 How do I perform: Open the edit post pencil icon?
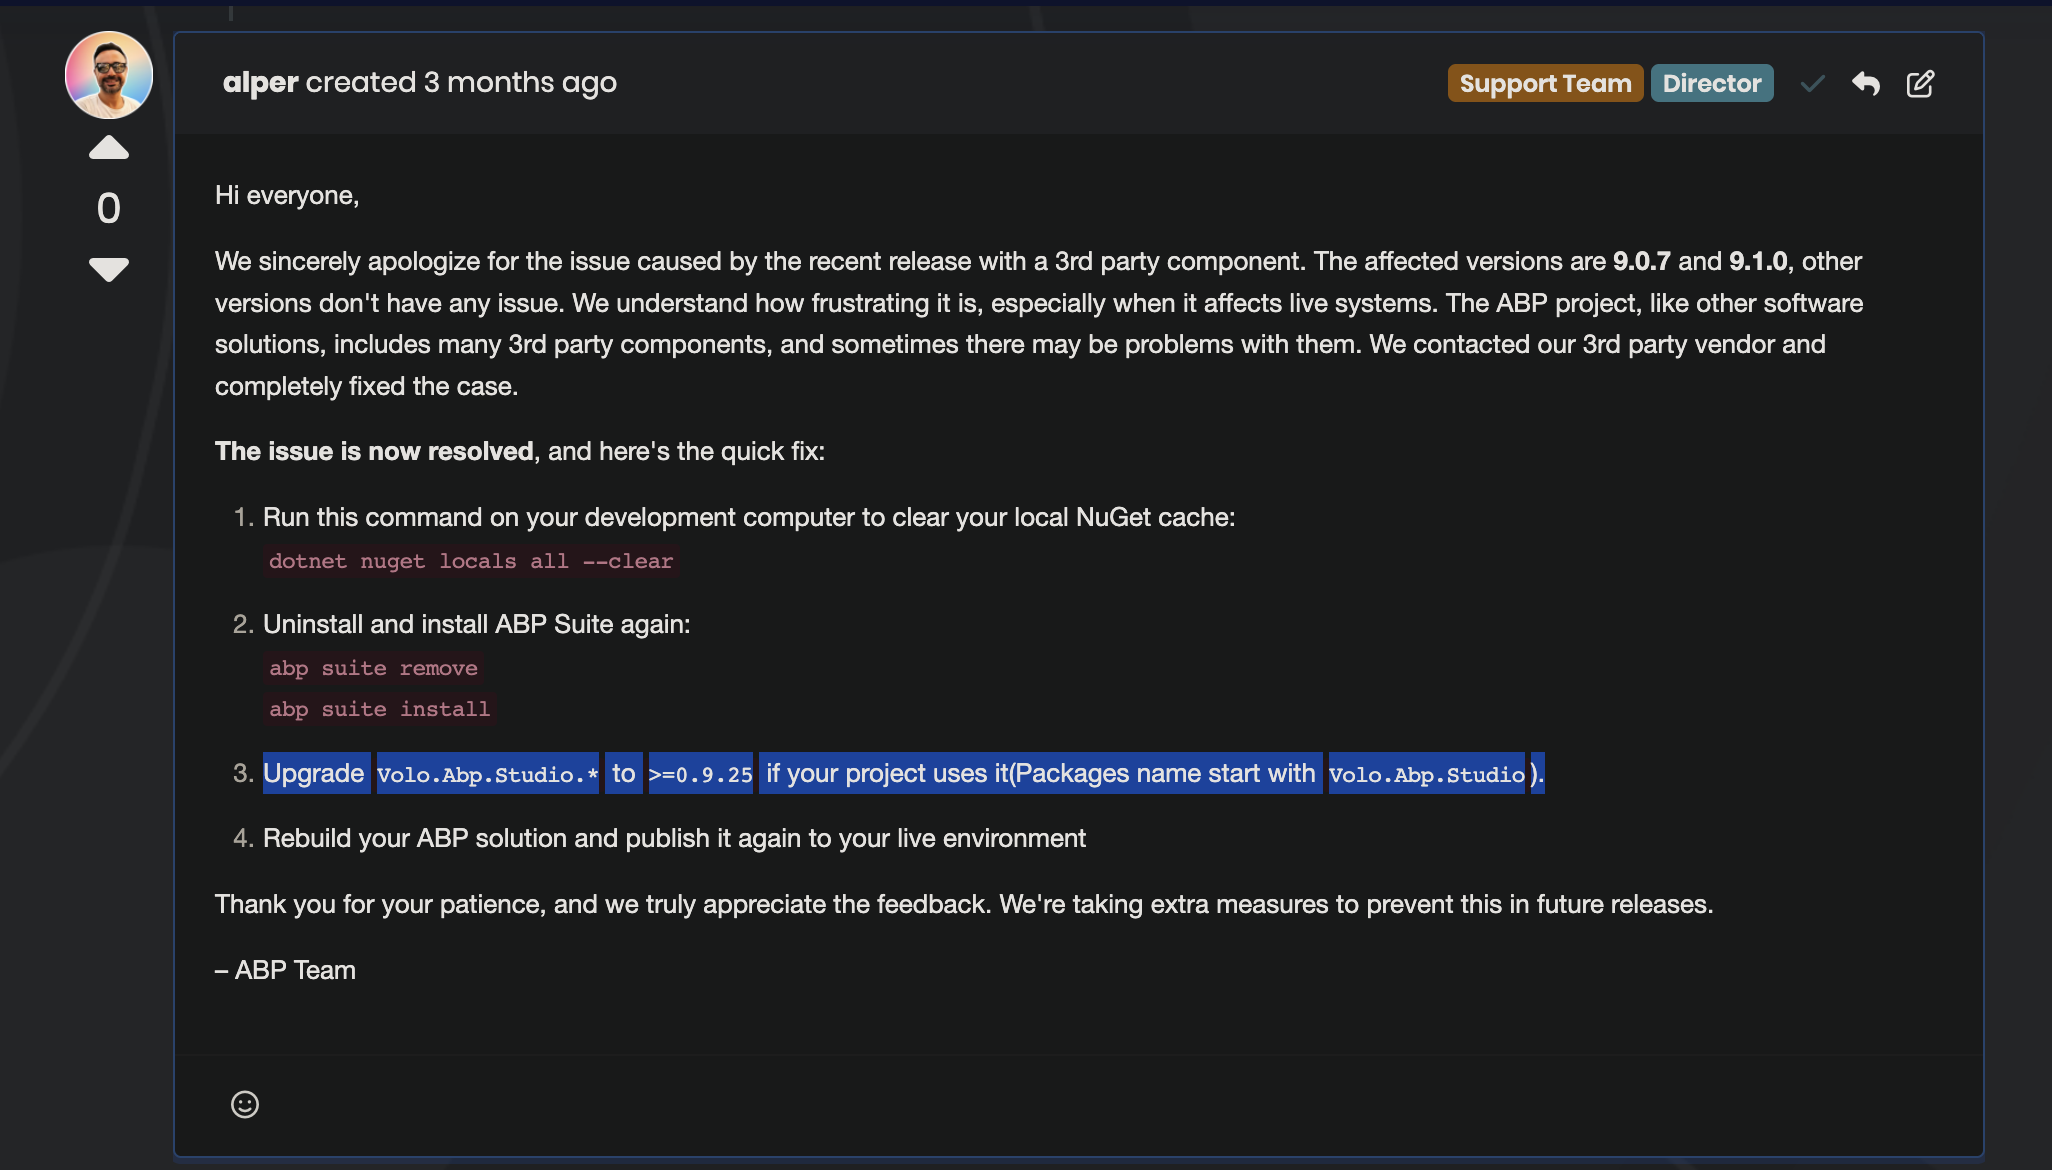pyautogui.click(x=1920, y=83)
